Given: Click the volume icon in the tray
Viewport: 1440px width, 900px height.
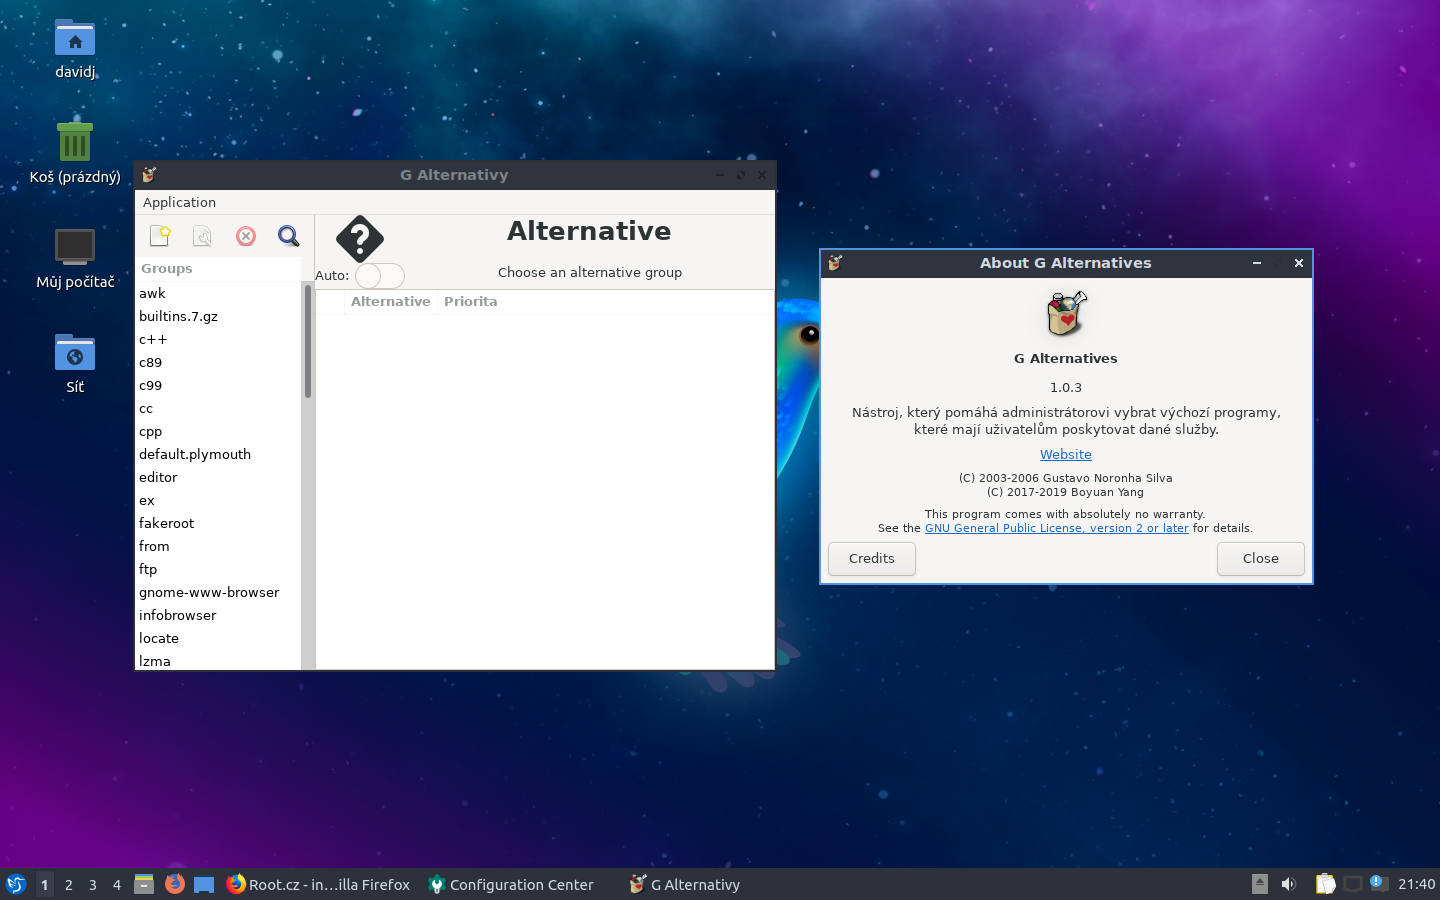Looking at the screenshot, I should pyautogui.click(x=1288, y=884).
